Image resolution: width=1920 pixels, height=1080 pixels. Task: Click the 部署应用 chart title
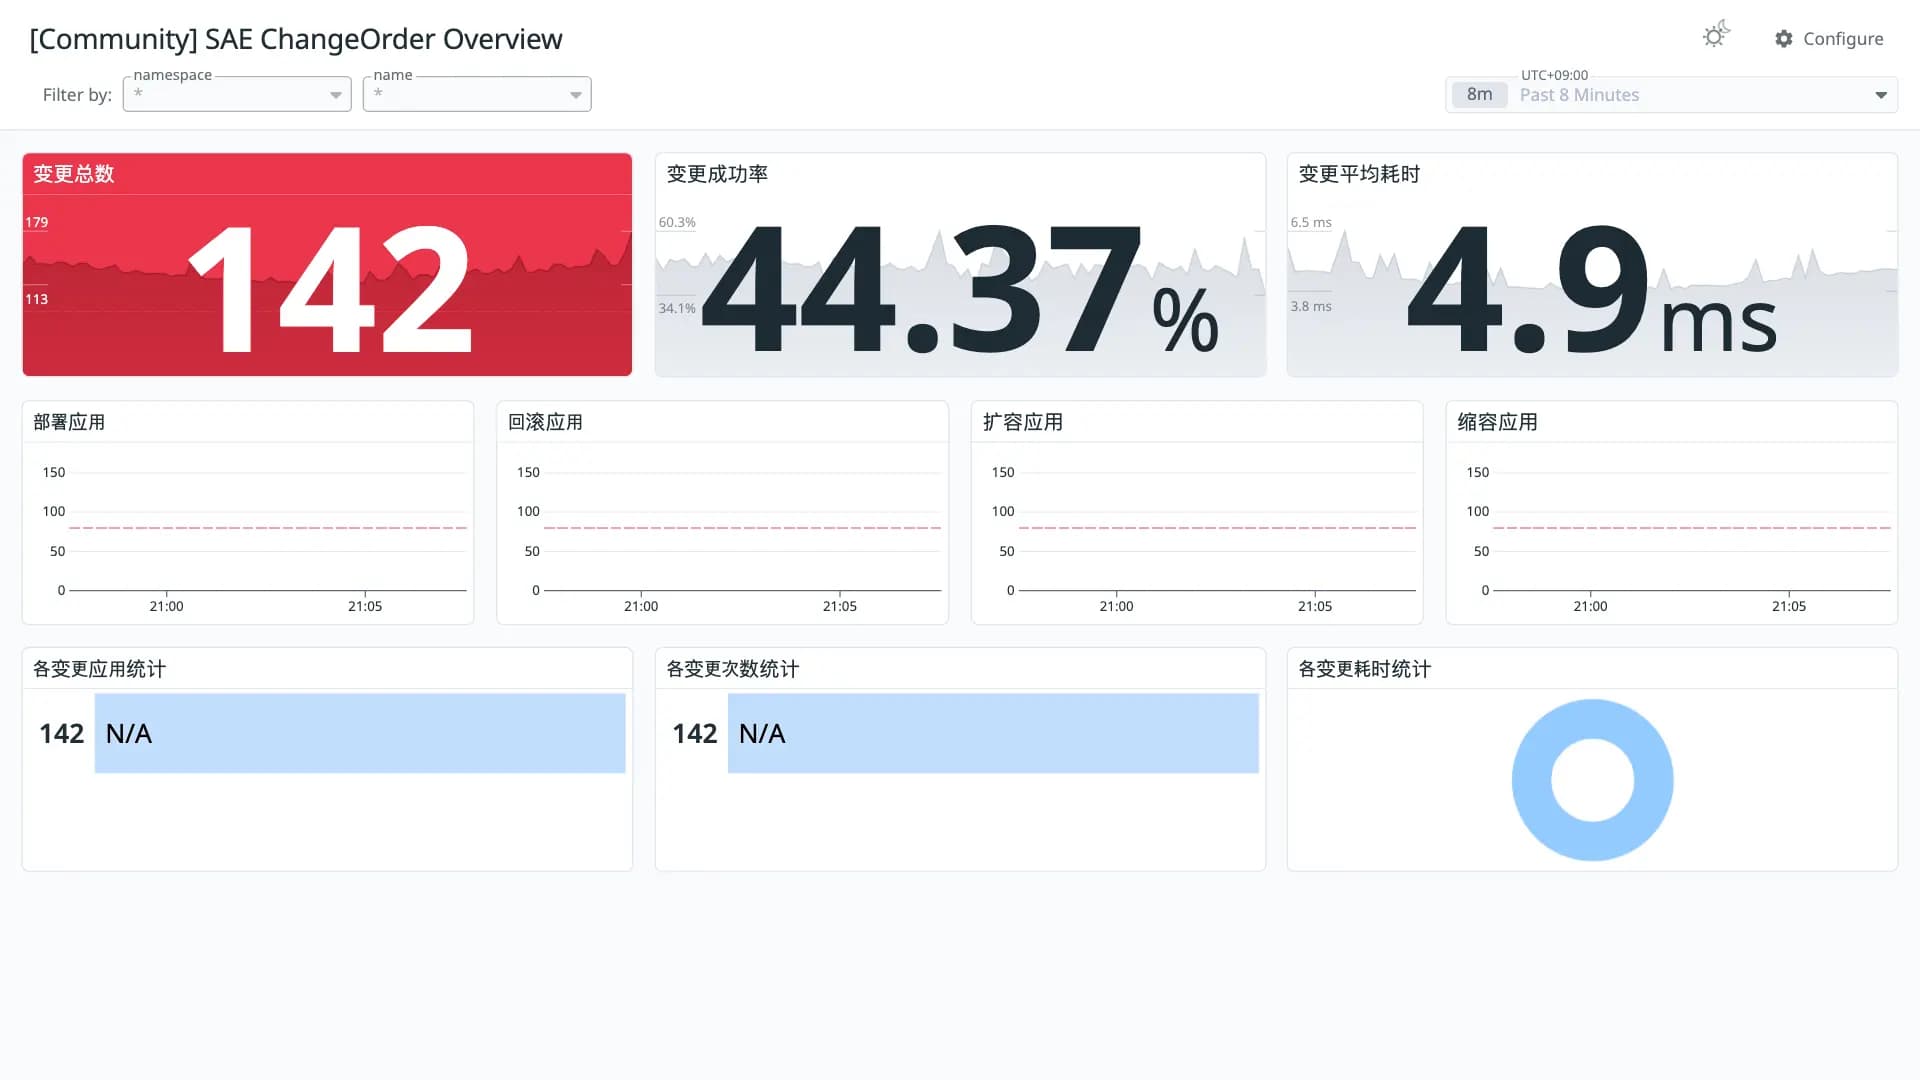point(69,422)
